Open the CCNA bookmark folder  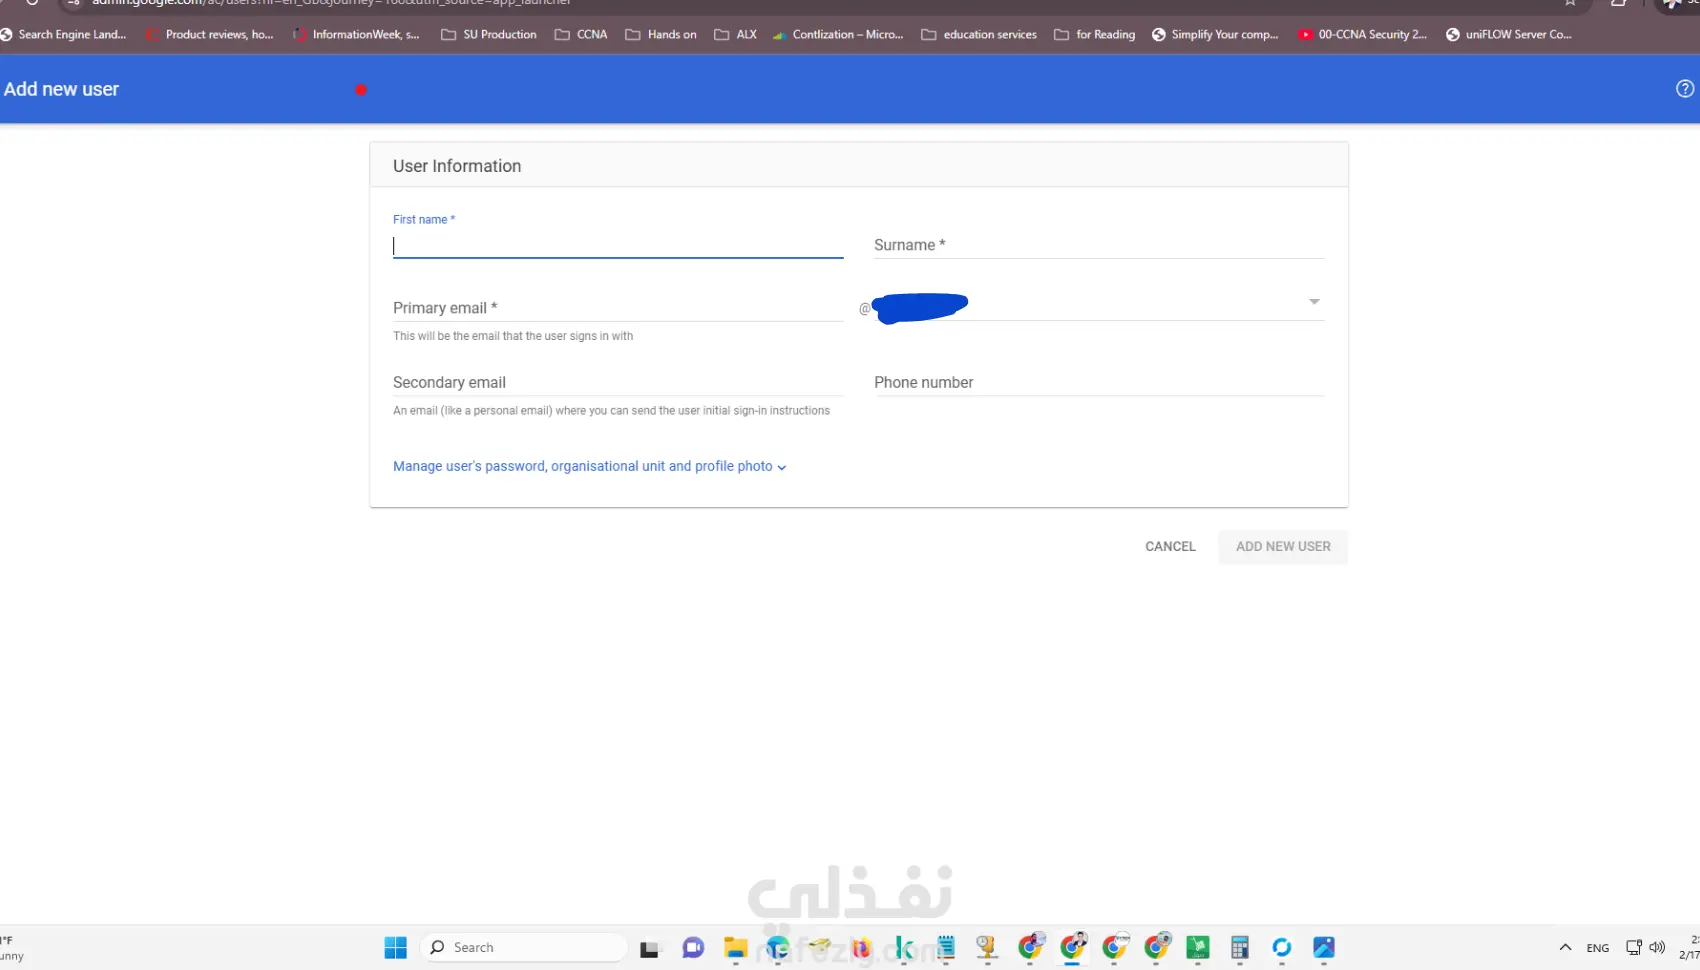click(581, 34)
